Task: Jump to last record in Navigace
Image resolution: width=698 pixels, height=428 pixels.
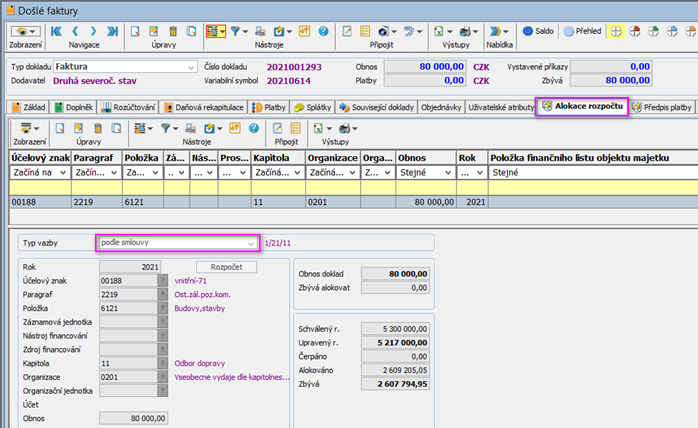Action: (x=113, y=31)
